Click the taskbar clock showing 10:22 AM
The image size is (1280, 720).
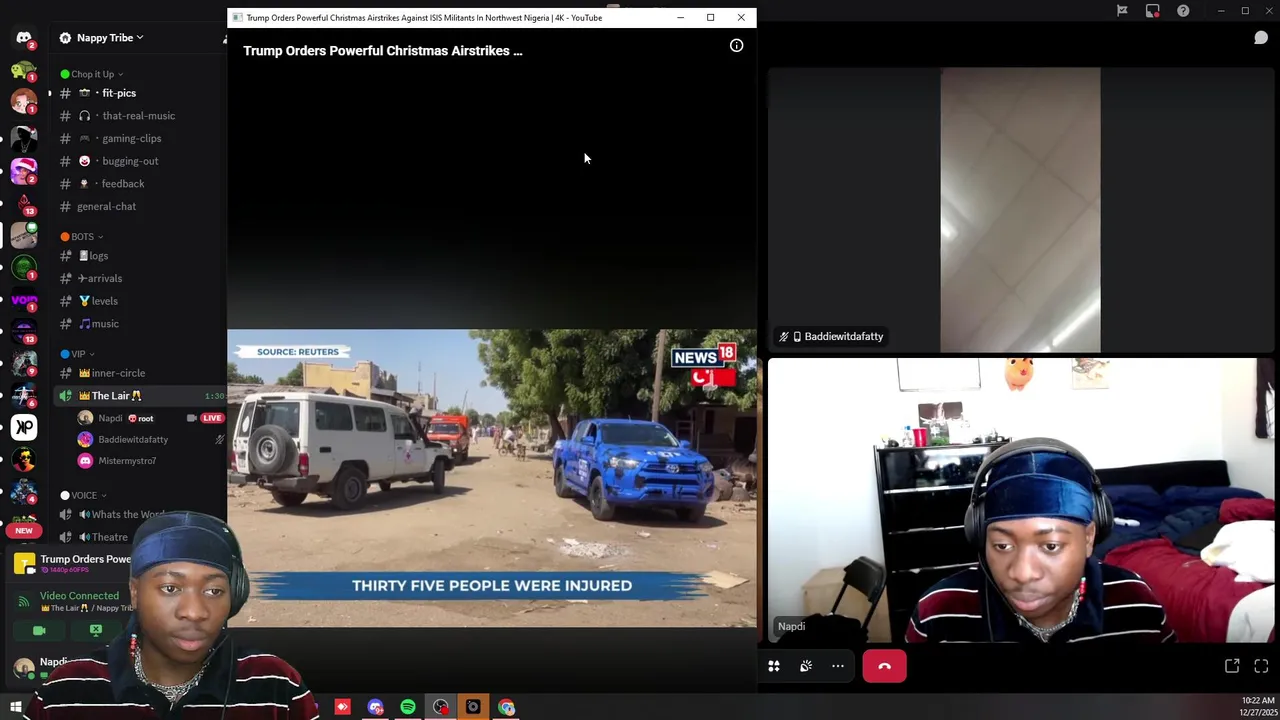[x=1256, y=706]
